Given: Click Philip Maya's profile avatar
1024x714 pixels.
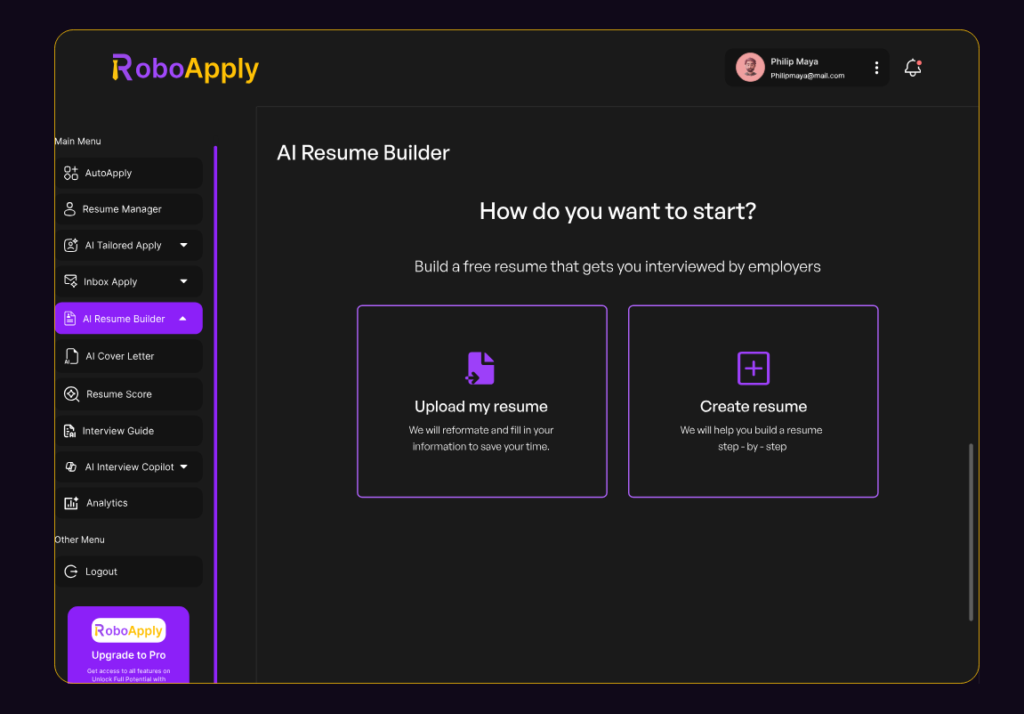Looking at the screenshot, I should tap(750, 67).
